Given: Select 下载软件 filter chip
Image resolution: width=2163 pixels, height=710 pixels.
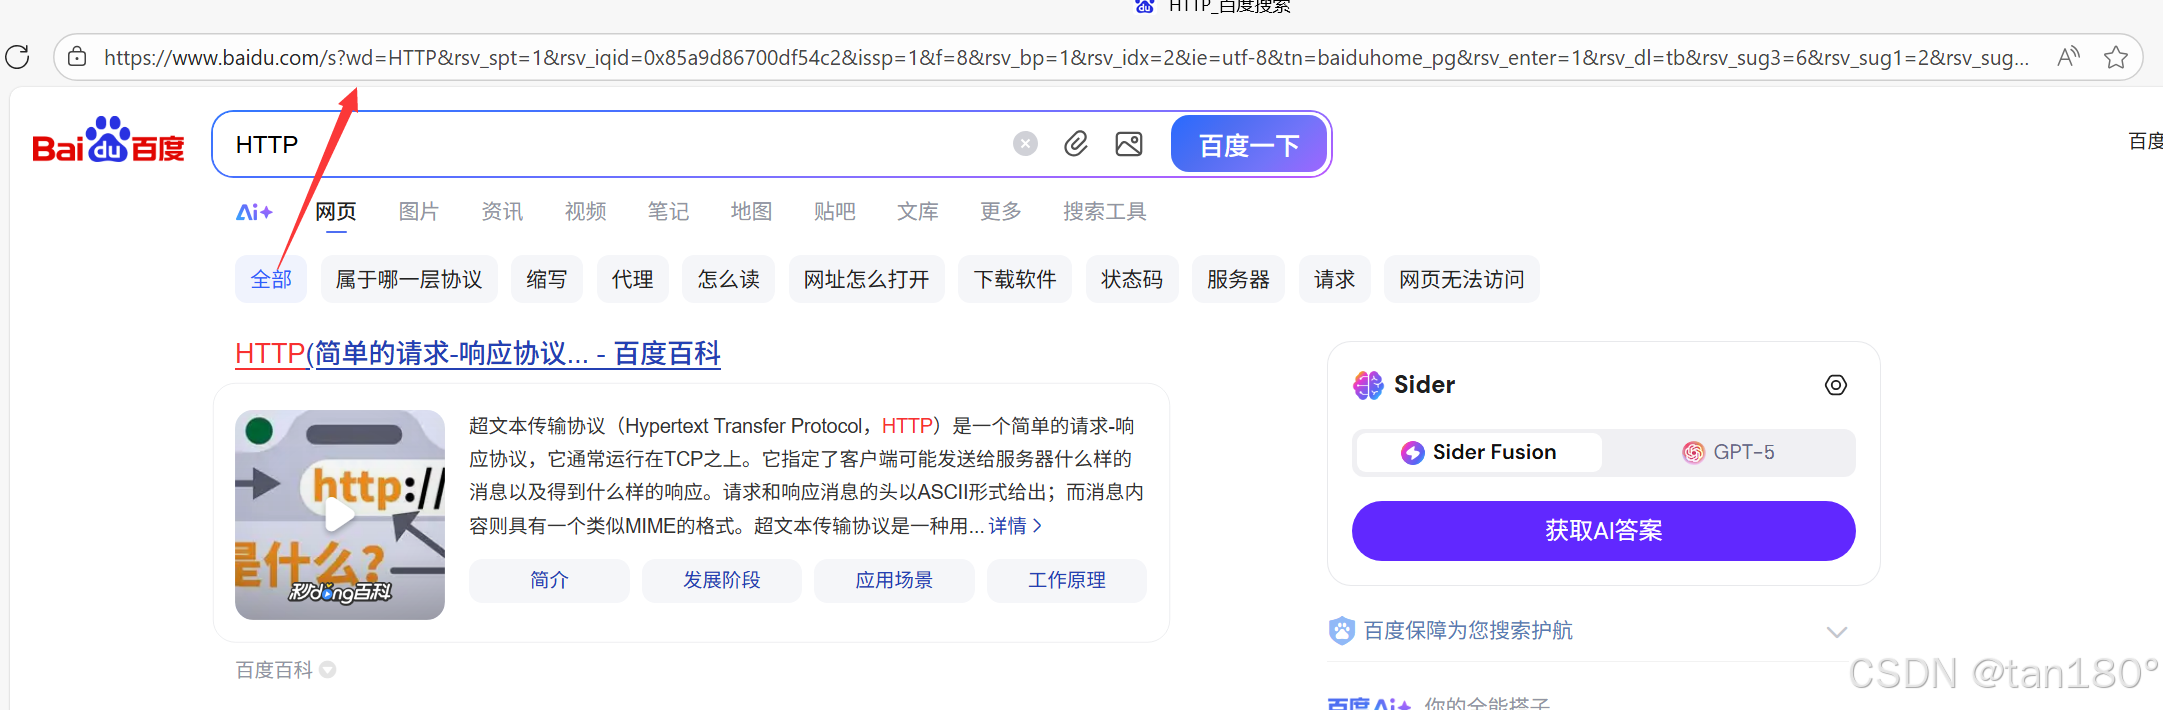Looking at the screenshot, I should 1015,279.
